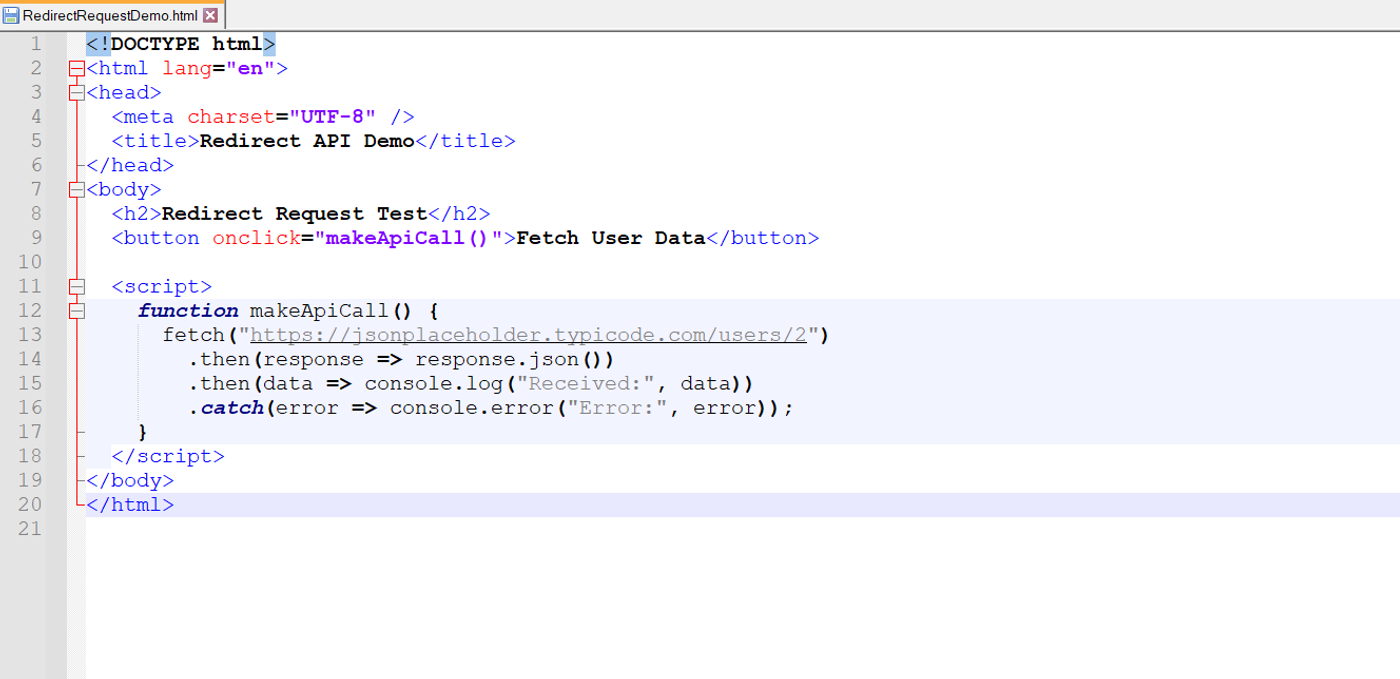Screen dimensions: 1400x679
Task: Click the "makeApiCall()" onclick value
Action: 408,238
